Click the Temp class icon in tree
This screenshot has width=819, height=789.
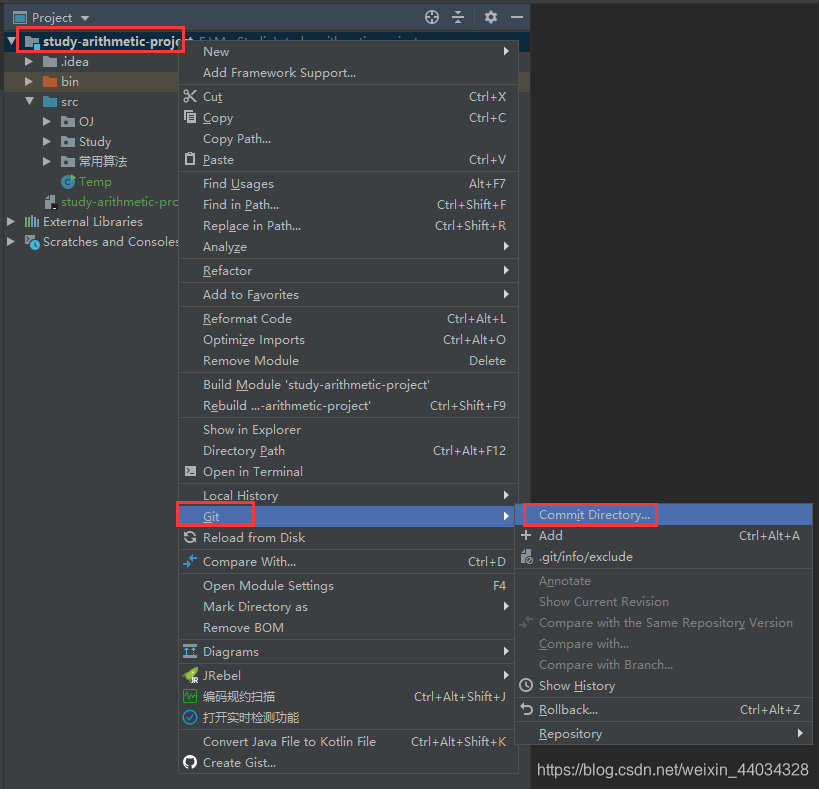point(68,181)
